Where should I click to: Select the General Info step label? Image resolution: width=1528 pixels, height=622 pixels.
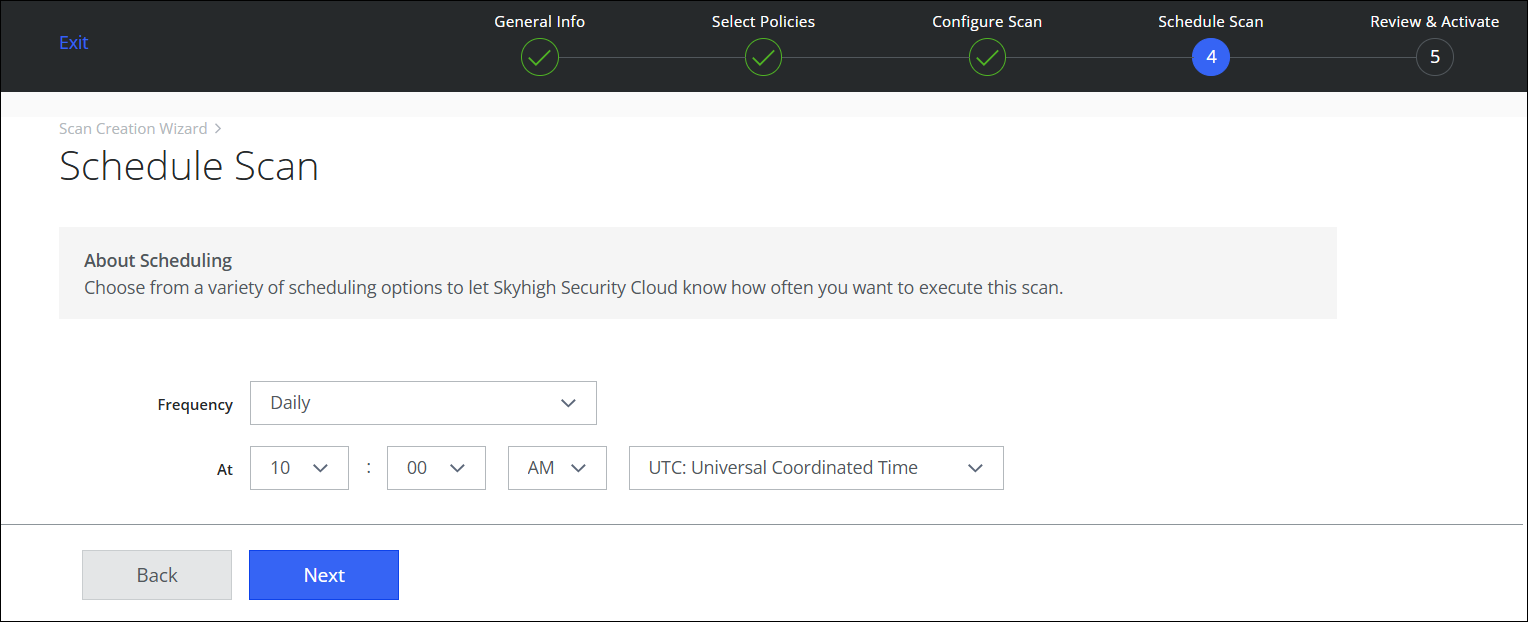click(539, 21)
